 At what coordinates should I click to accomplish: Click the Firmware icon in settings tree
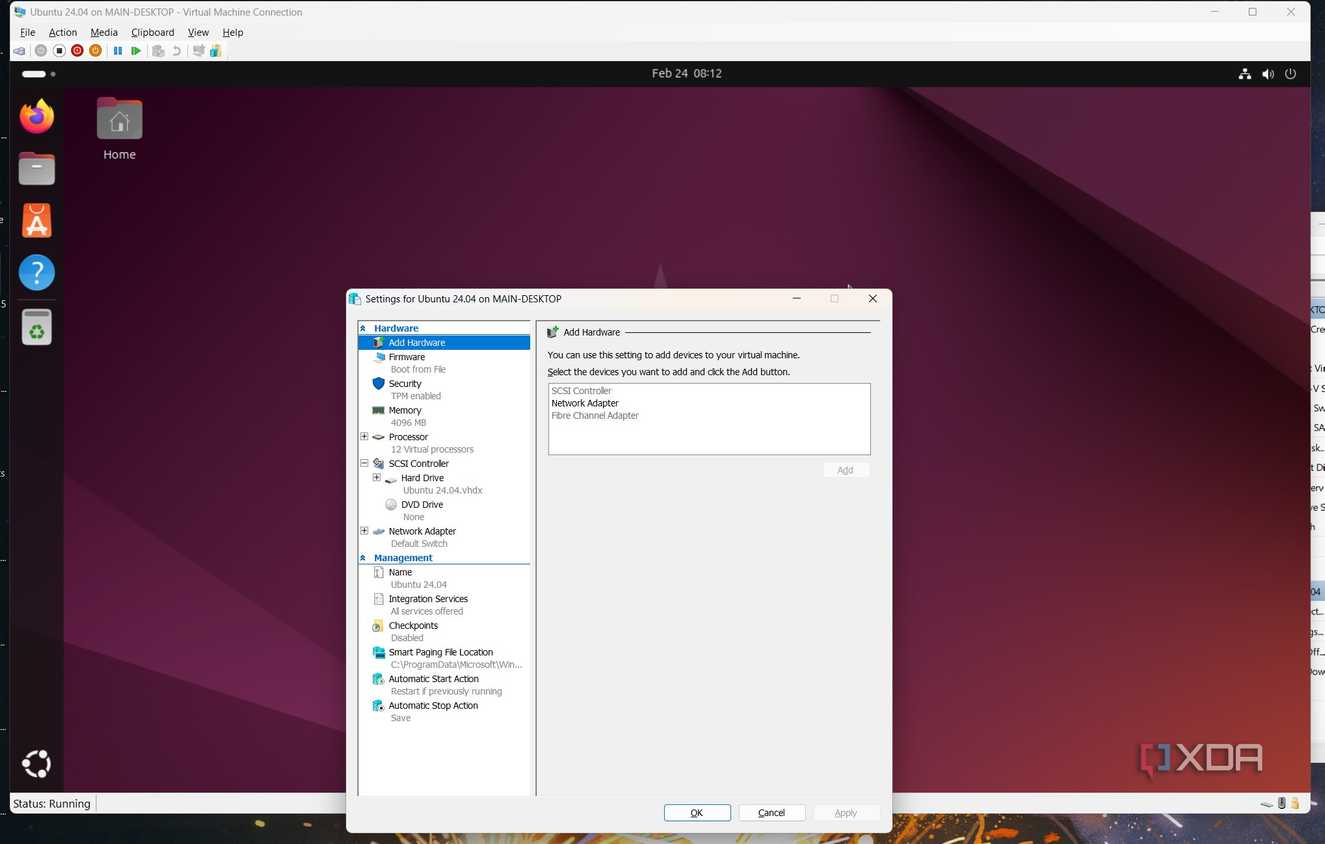(x=379, y=357)
